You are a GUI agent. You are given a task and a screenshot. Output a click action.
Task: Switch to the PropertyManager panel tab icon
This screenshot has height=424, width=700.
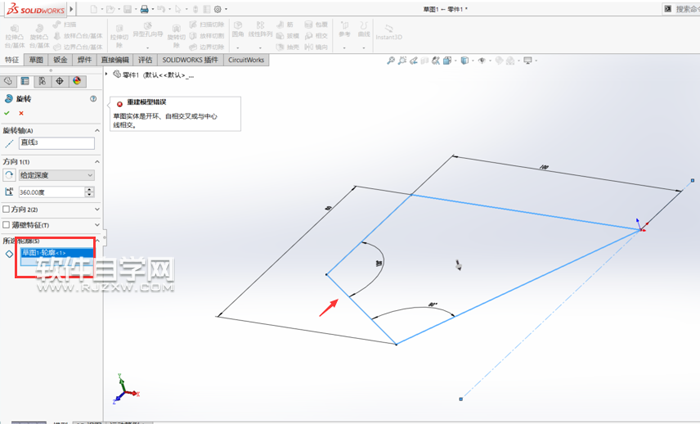pyautogui.click(x=25, y=80)
